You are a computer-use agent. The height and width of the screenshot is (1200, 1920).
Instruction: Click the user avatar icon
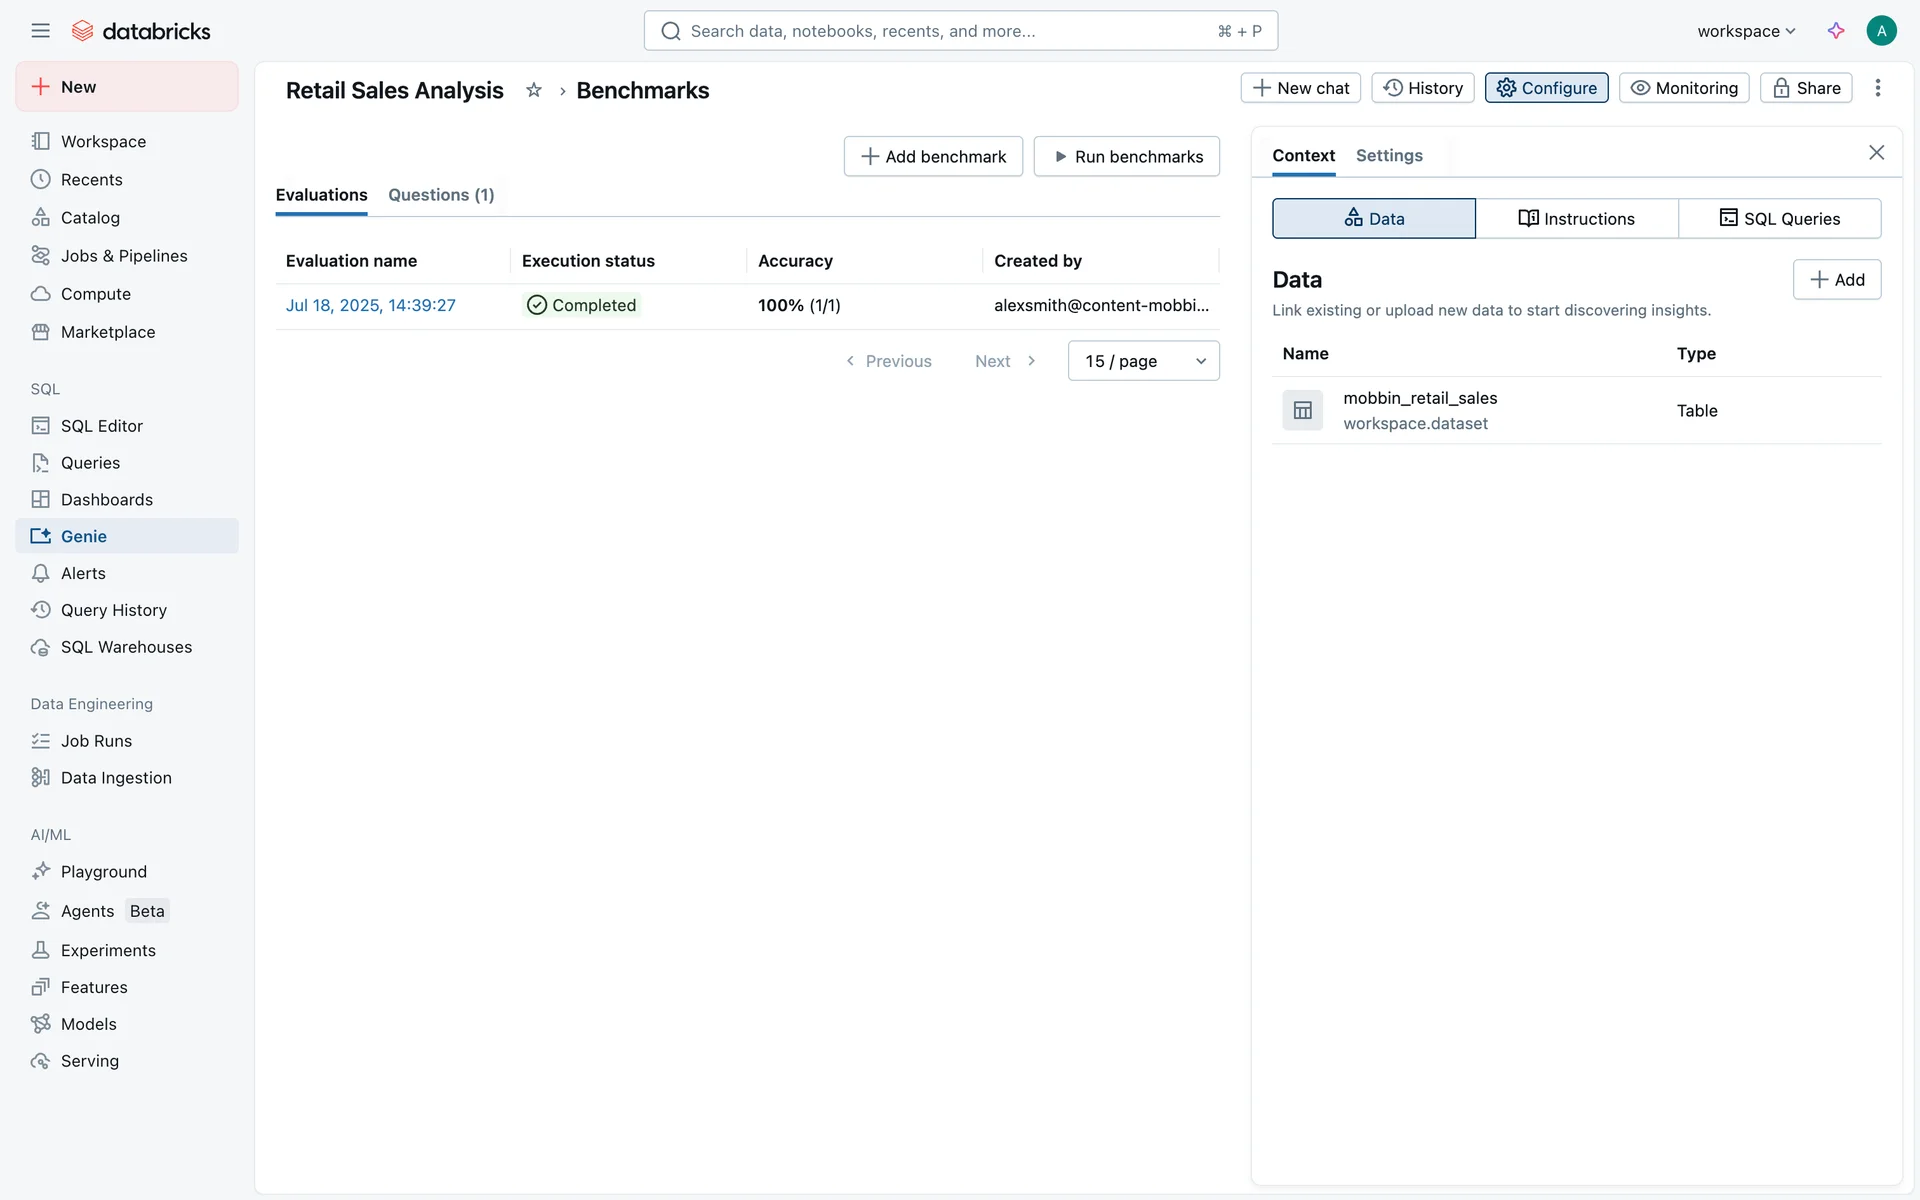pos(1881,31)
